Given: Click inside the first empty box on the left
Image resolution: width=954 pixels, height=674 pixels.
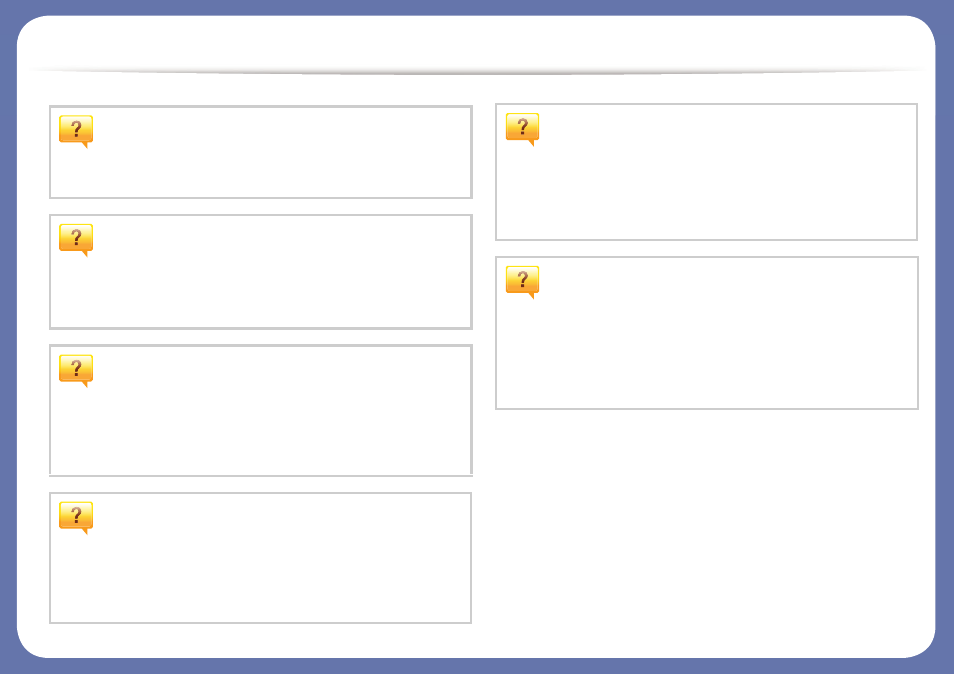Looking at the screenshot, I should (261, 152).
